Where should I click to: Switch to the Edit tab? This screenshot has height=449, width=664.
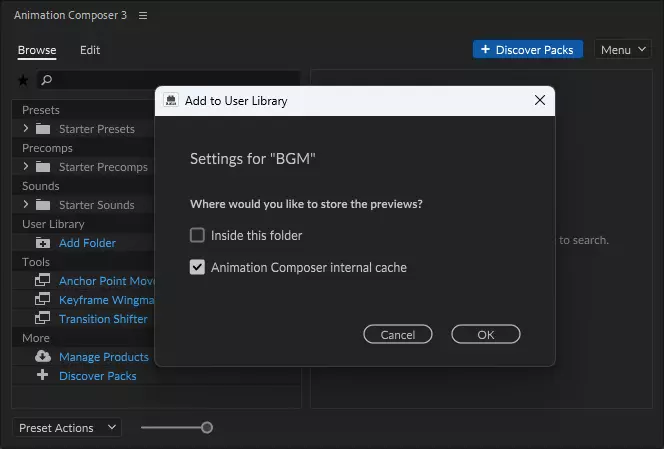click(x=90, y=50)
